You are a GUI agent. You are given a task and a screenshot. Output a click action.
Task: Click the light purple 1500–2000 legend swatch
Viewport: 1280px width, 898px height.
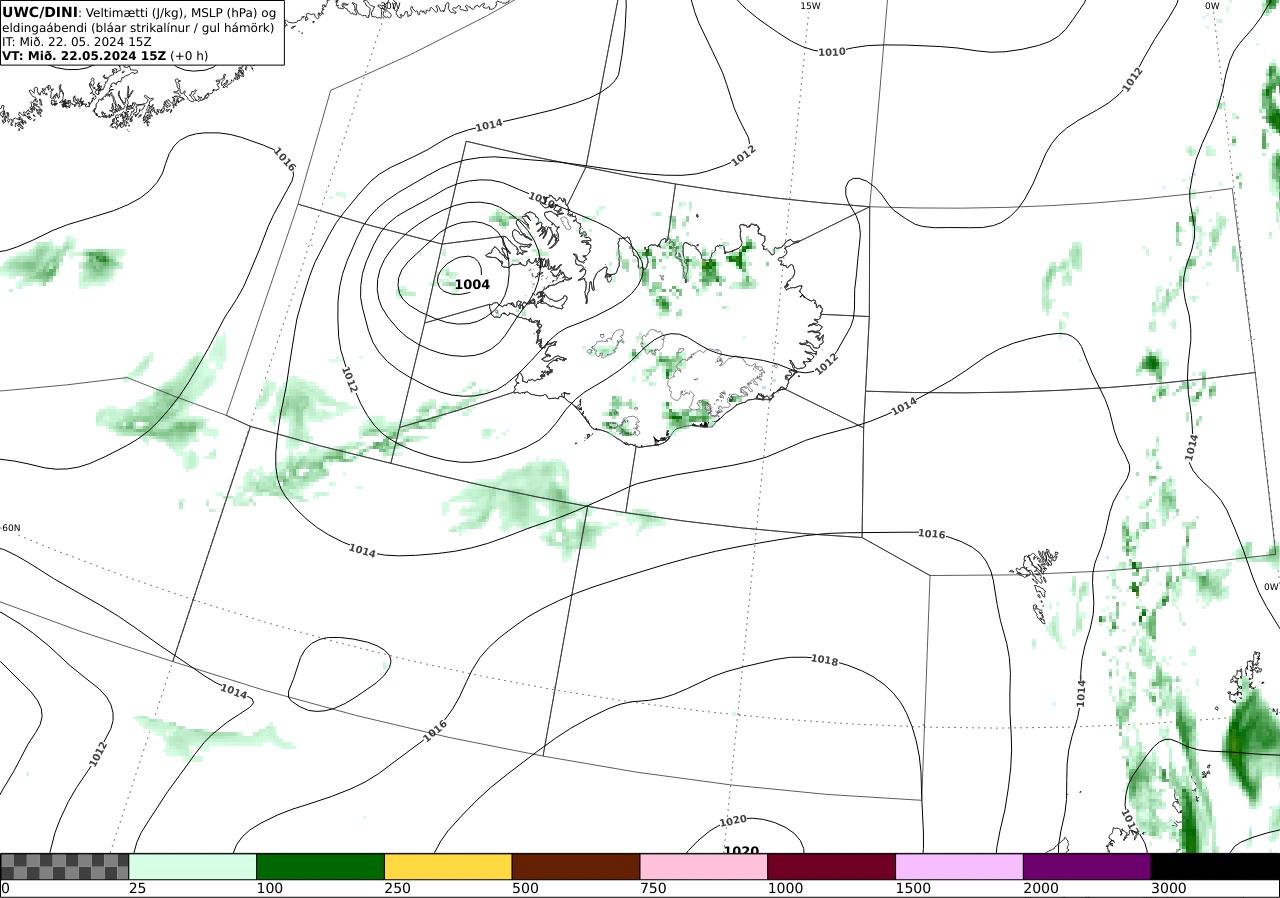click(x=960, y=866)
